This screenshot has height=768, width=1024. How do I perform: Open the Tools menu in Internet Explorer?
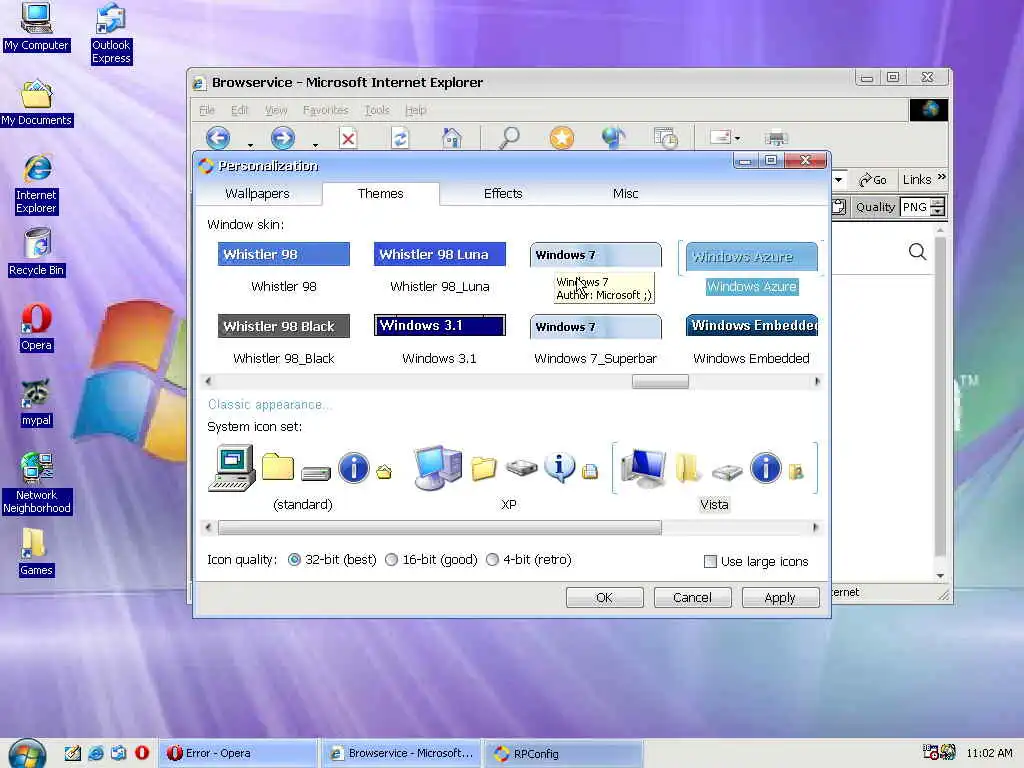click(377, 110)
